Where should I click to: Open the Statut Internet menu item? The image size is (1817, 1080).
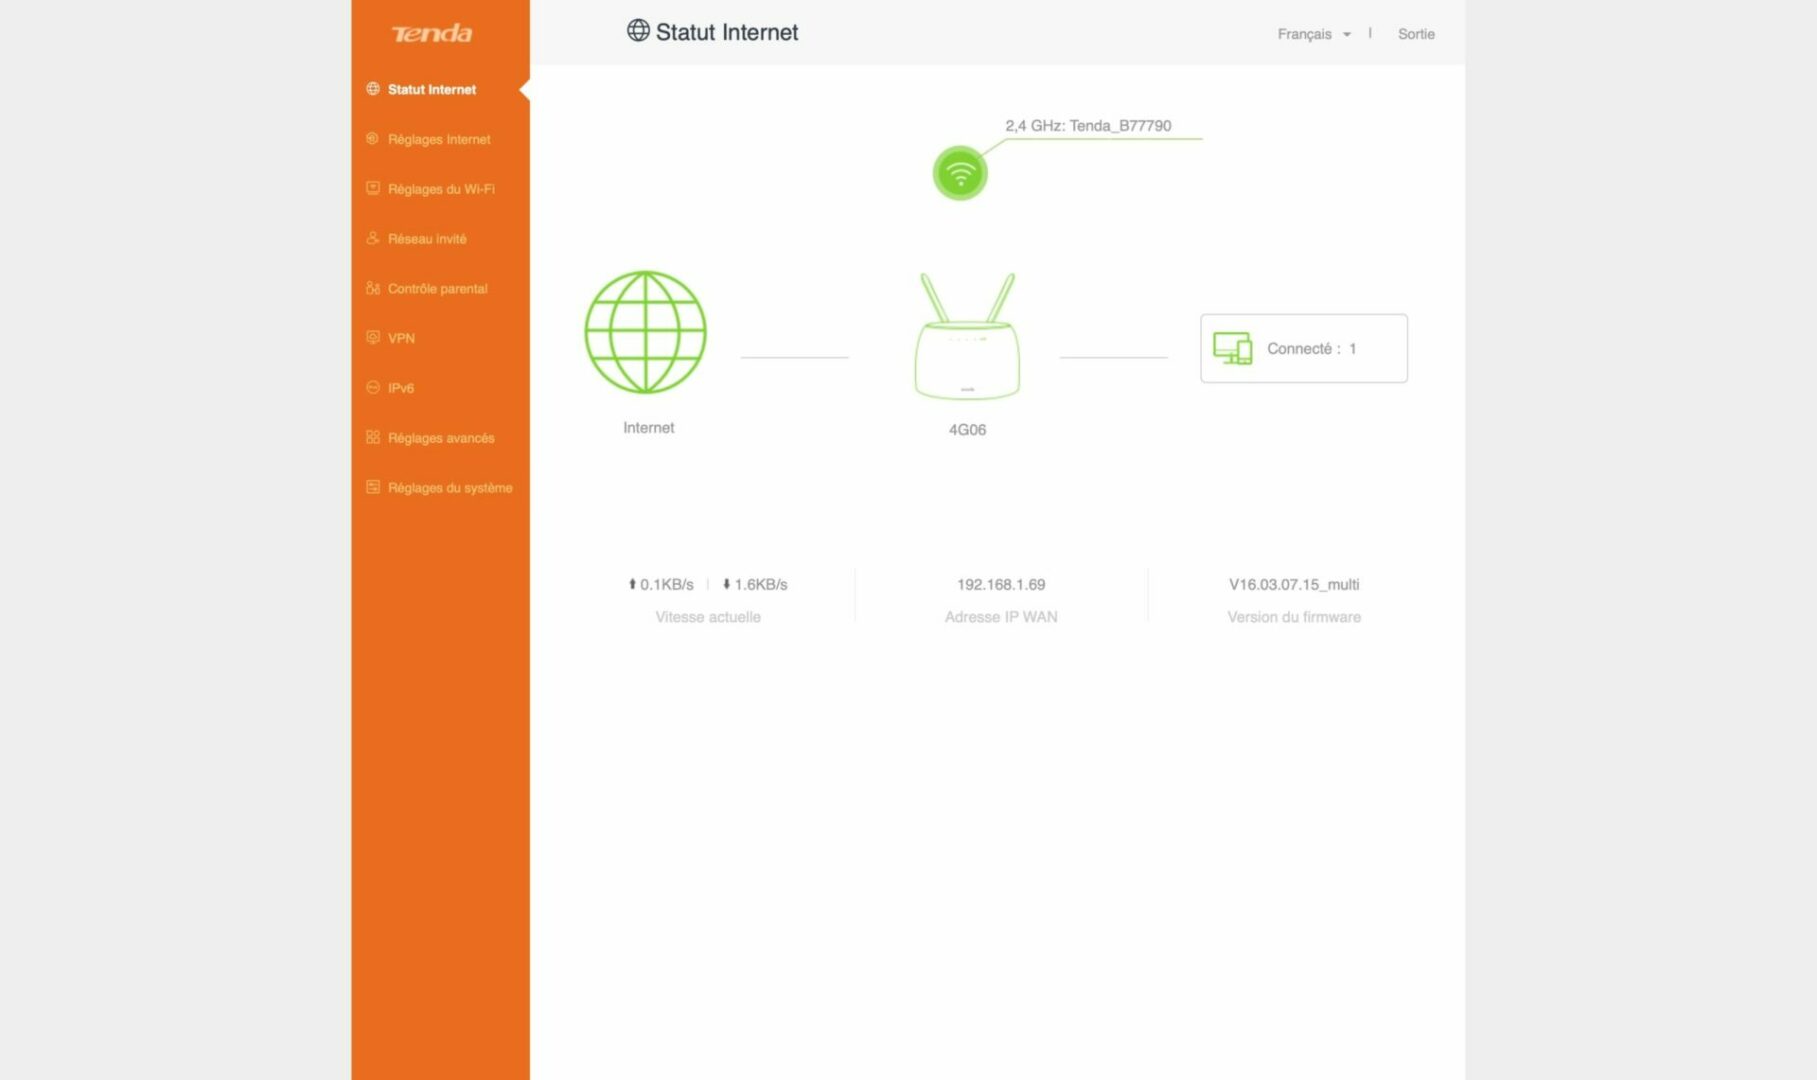coord(432,89)
